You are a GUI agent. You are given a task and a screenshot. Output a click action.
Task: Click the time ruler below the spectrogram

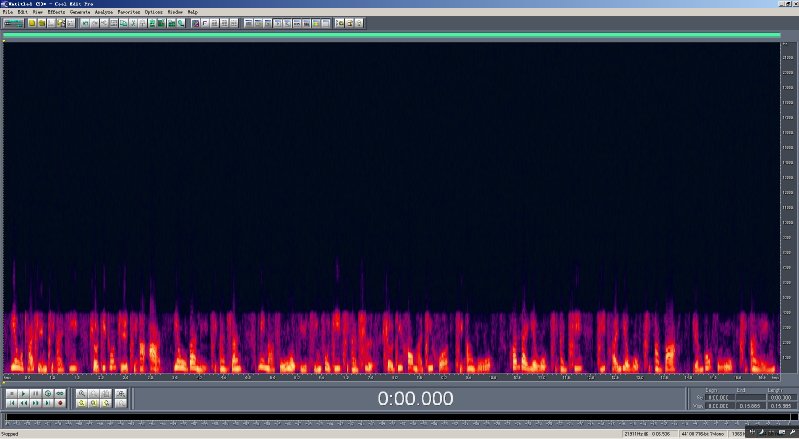pyautogui.click(x=391, y=378)
